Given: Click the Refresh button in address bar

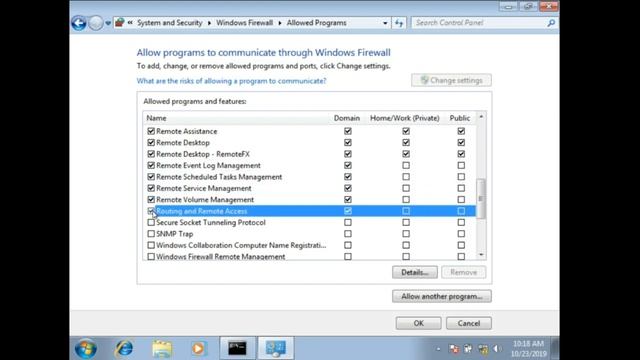Looking at the screenshot, I should (x=399, y=23).
